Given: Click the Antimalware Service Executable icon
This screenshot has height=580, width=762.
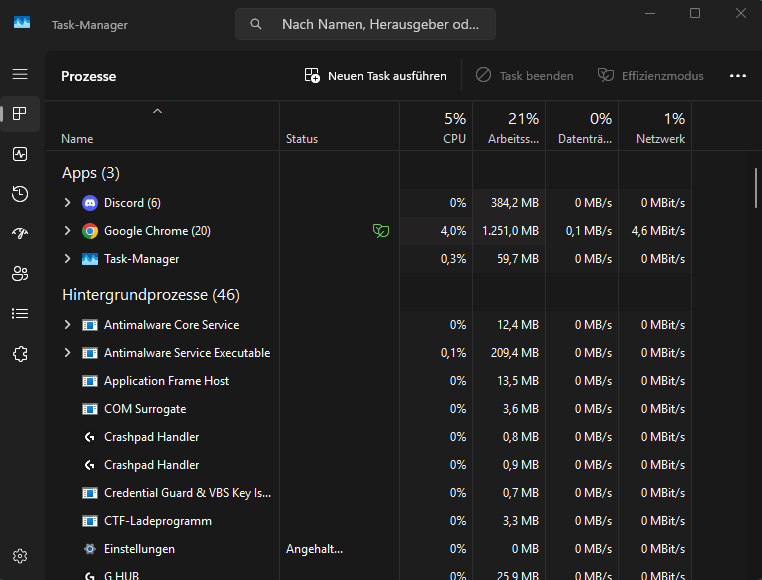Looking at the screenshot, I should click(90, 353).
